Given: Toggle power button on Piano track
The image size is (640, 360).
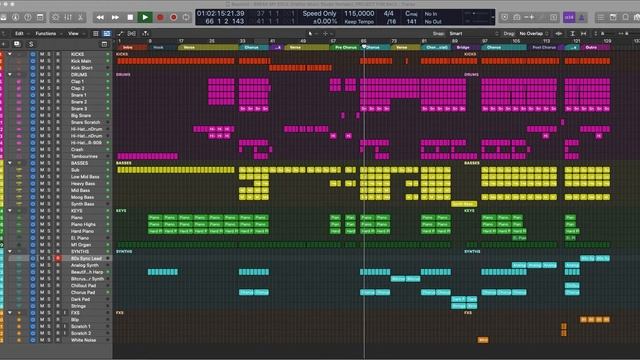Looking at the screenshot, I should tap(33, 218).
